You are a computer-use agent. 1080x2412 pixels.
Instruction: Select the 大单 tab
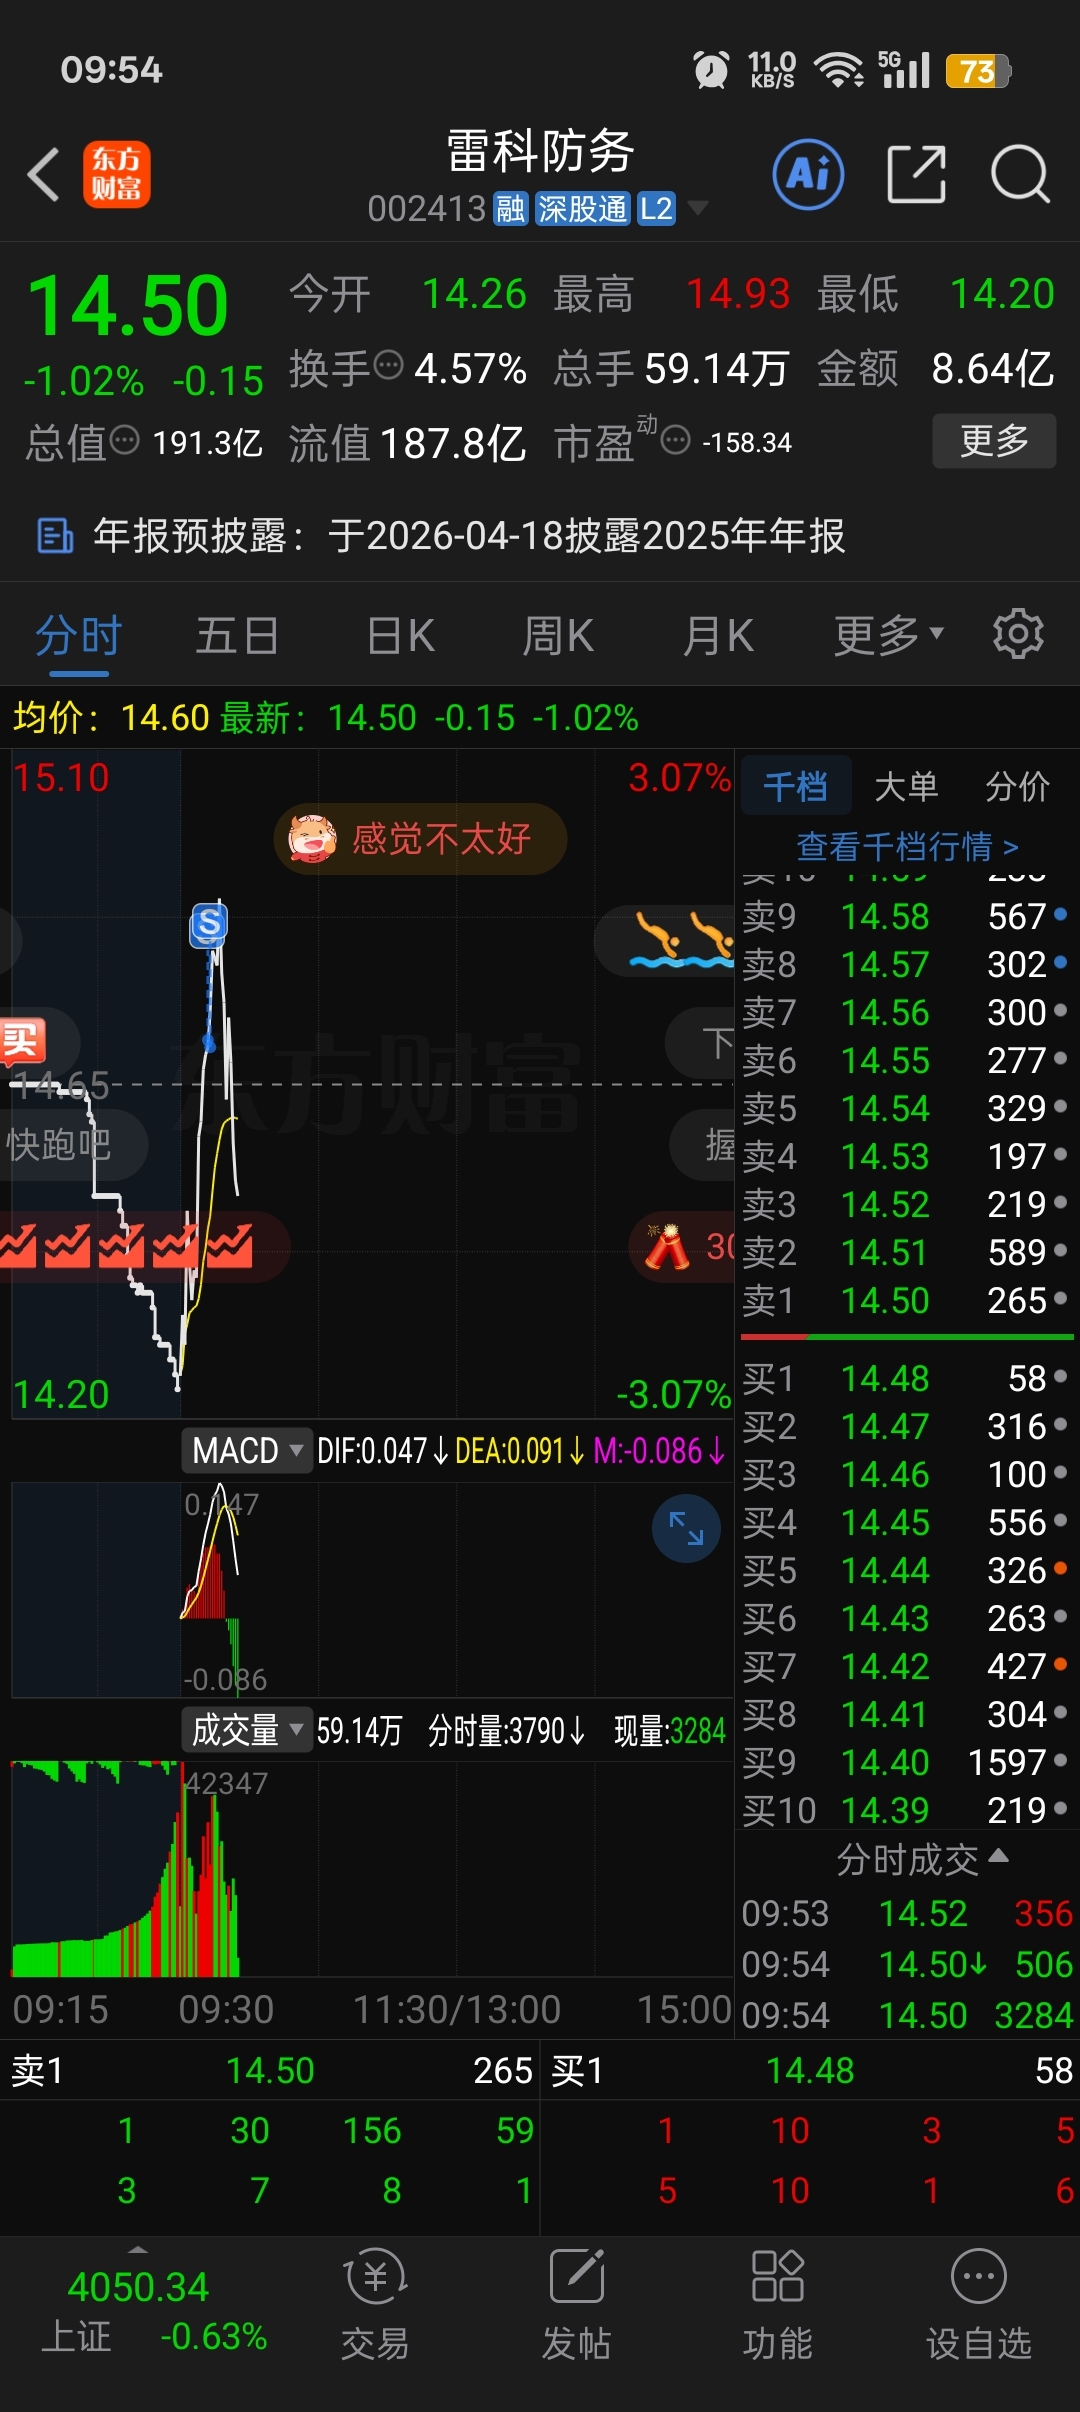click(x=906, y=786)
